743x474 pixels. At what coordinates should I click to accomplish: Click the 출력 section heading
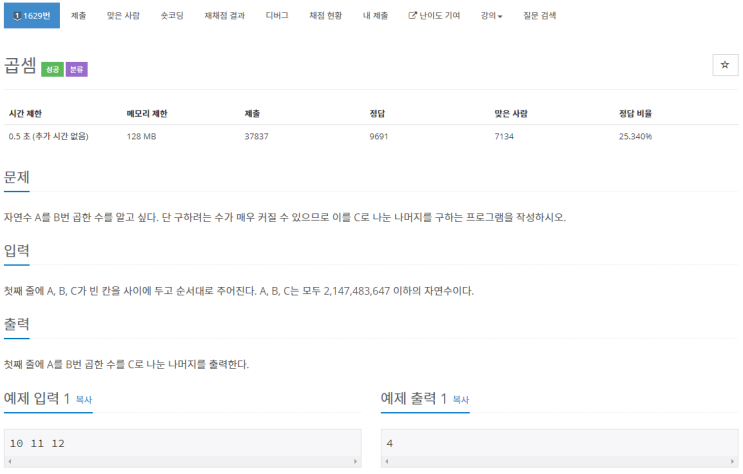[x=17, y=324]
